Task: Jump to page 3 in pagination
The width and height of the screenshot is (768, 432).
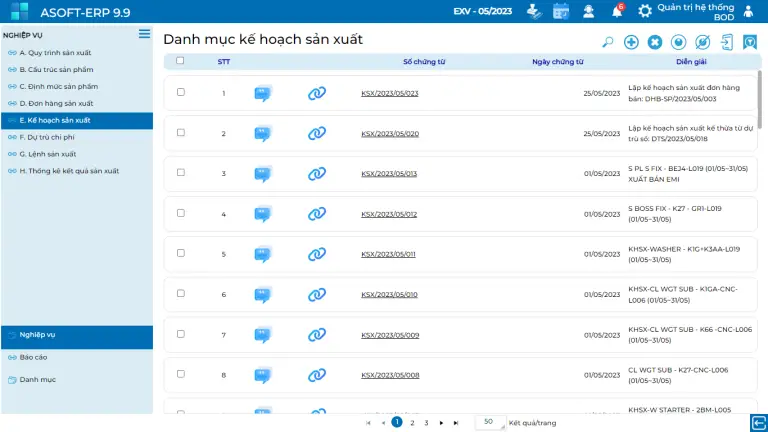Action: point(426,423)
